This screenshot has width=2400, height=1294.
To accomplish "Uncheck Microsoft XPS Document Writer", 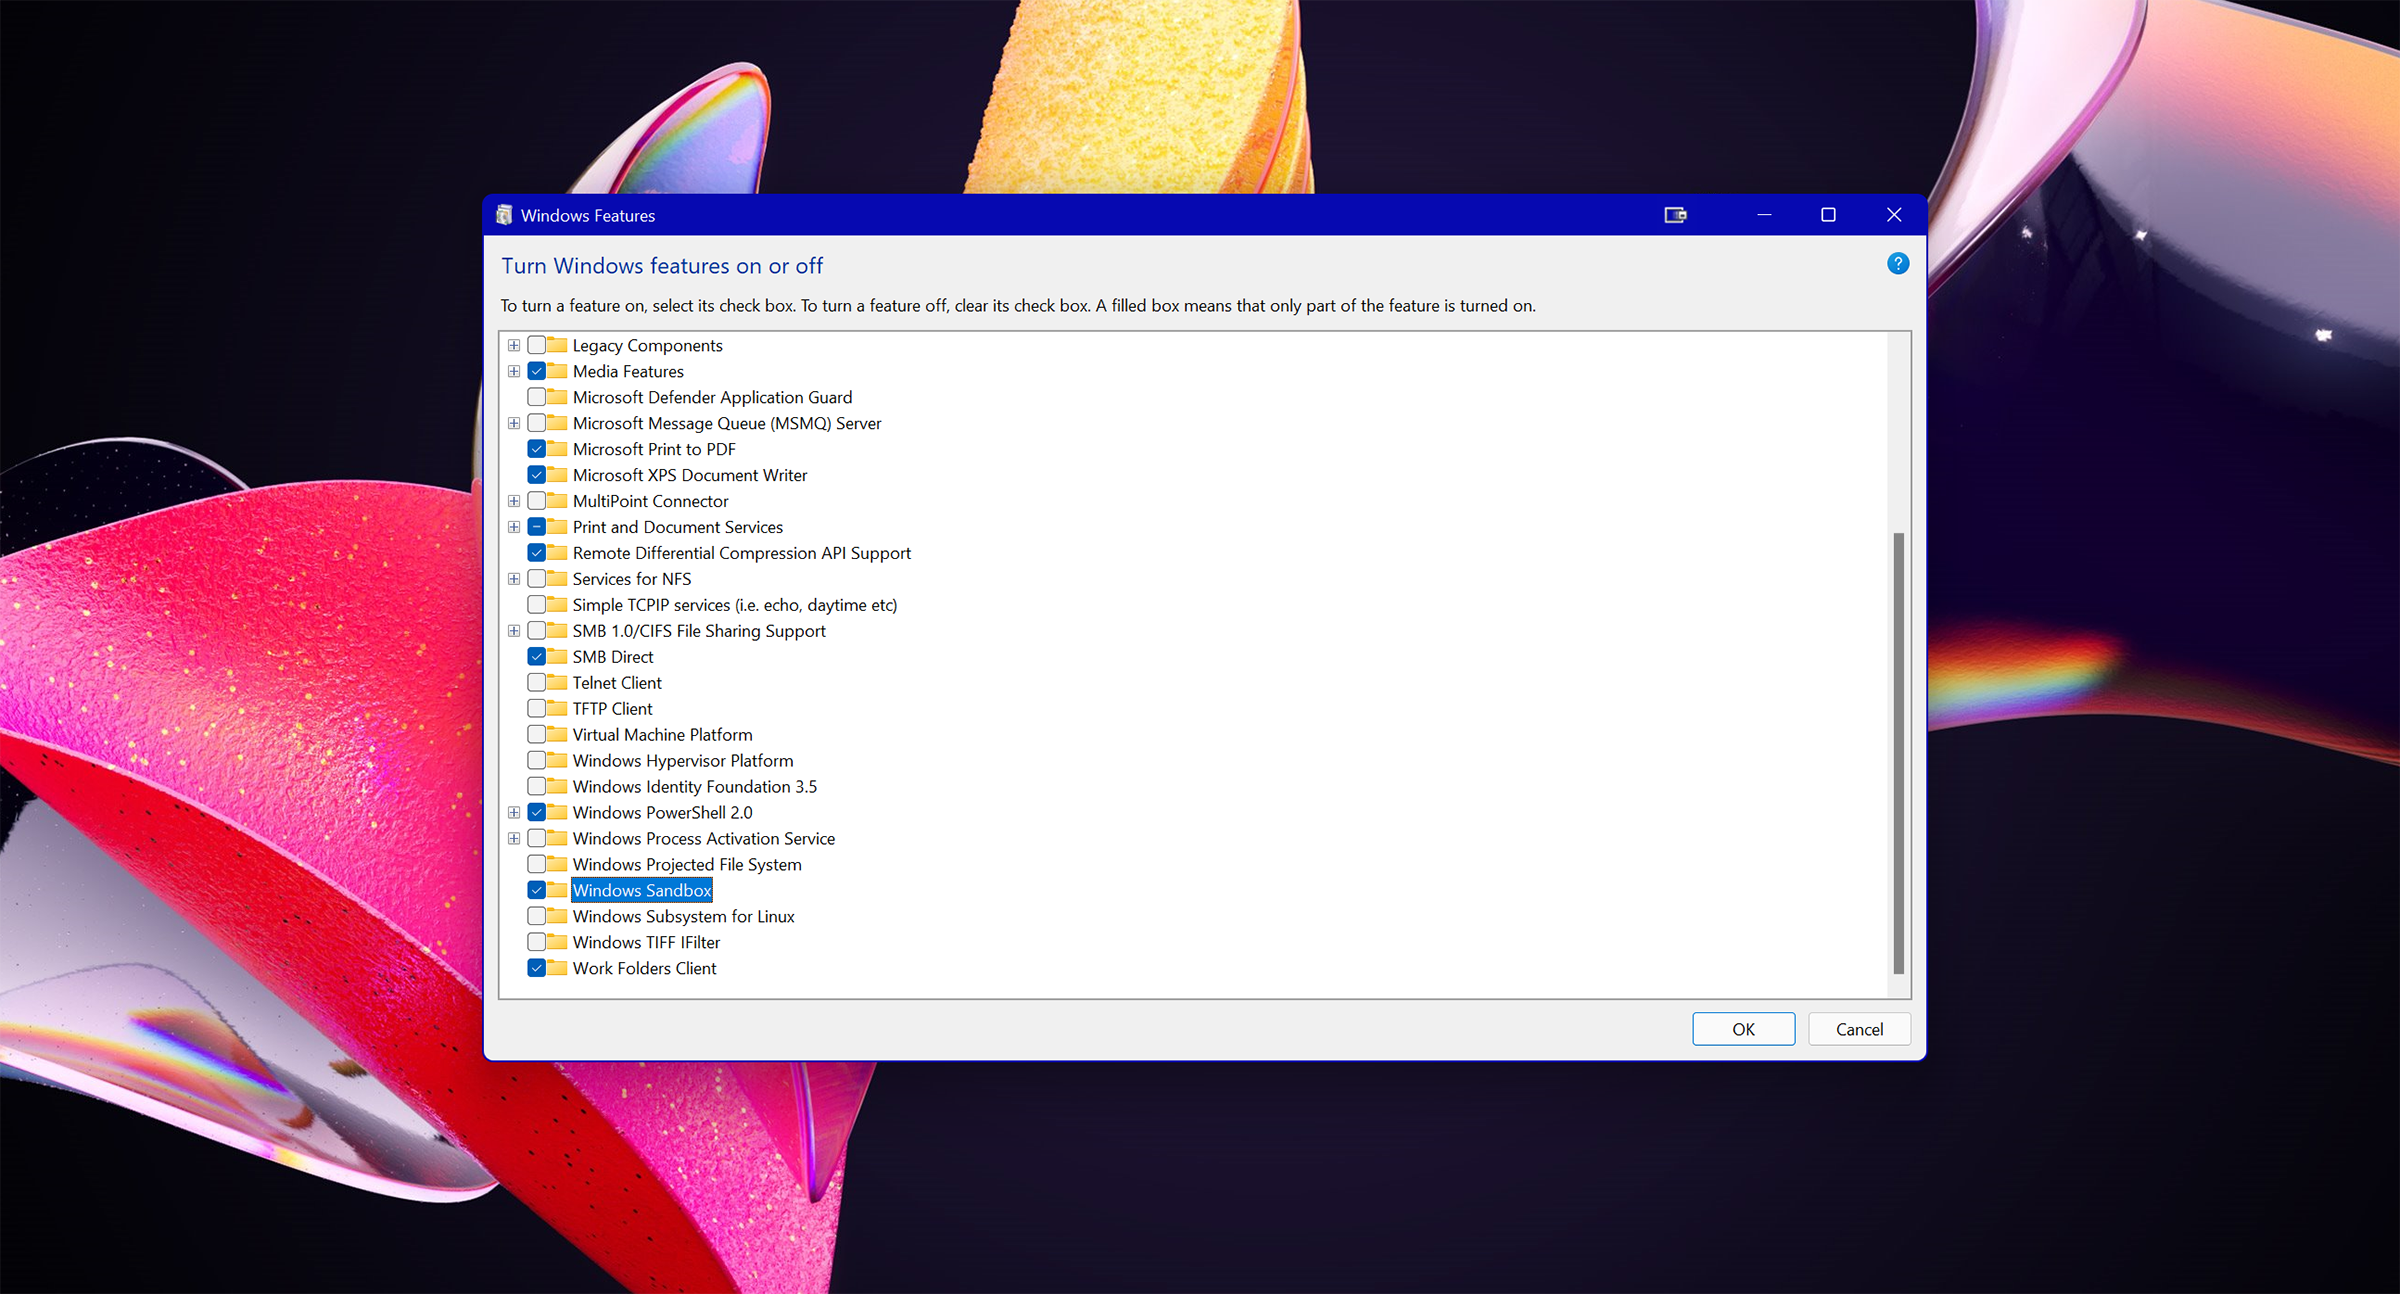I will click(x=537, y=475).
